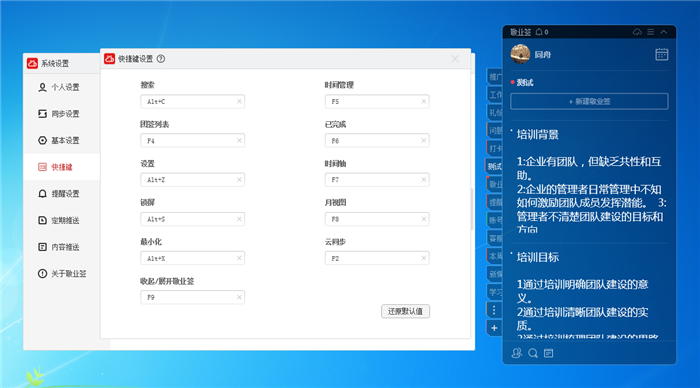Click the 月视图 shortcut field F8
Screen dimensions: 700x388
(x=377, y=219)
